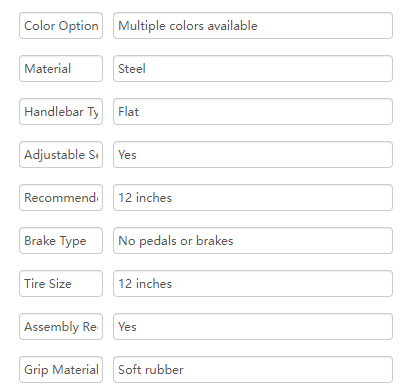The height and width of the screenshot is (388, 411).
Task: Click the Tire Size label field
Action: [x=61, y=284]
